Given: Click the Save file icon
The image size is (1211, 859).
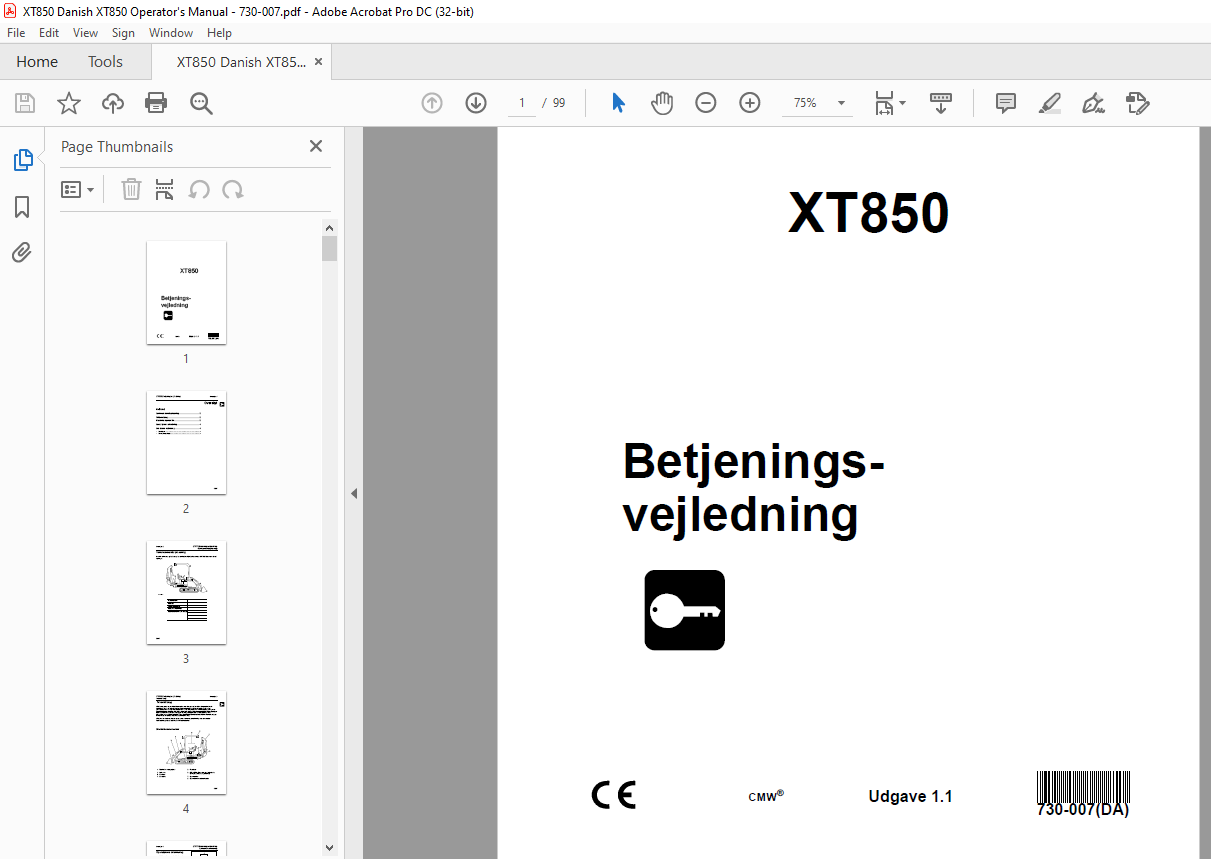Looking at the screenshot, I should (x=25, y=103).
